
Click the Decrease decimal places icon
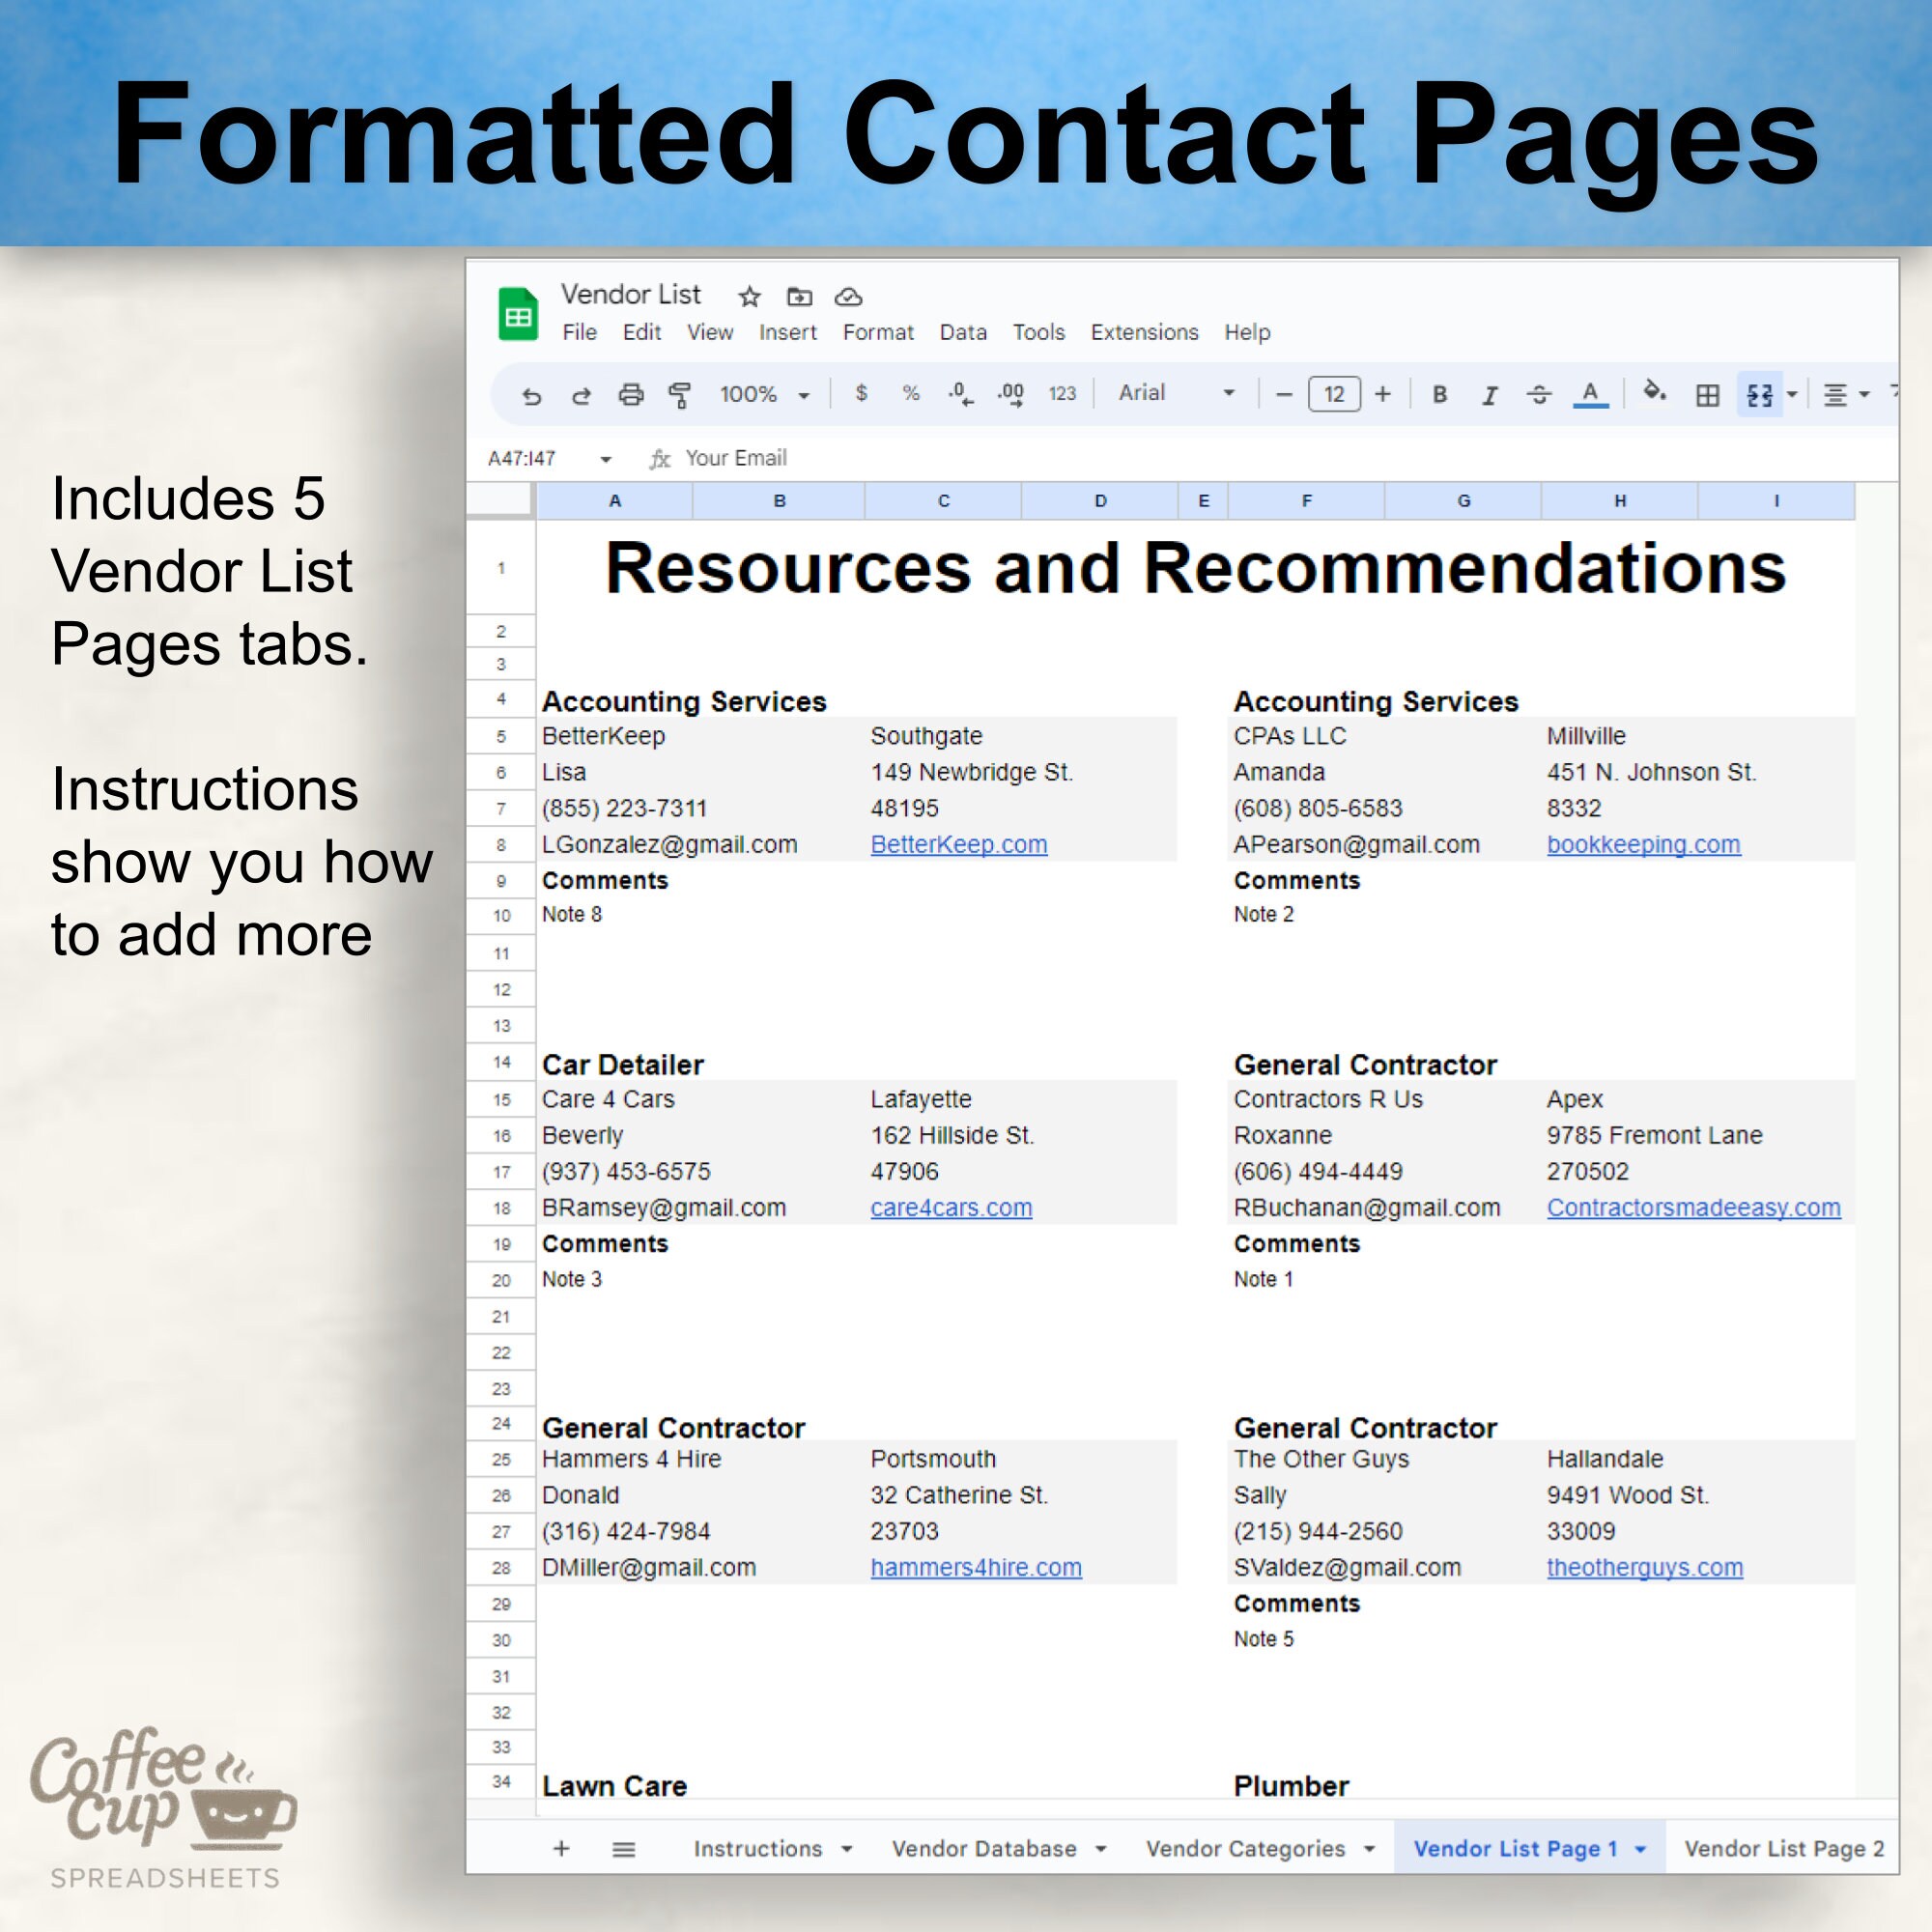click(958, 394)
